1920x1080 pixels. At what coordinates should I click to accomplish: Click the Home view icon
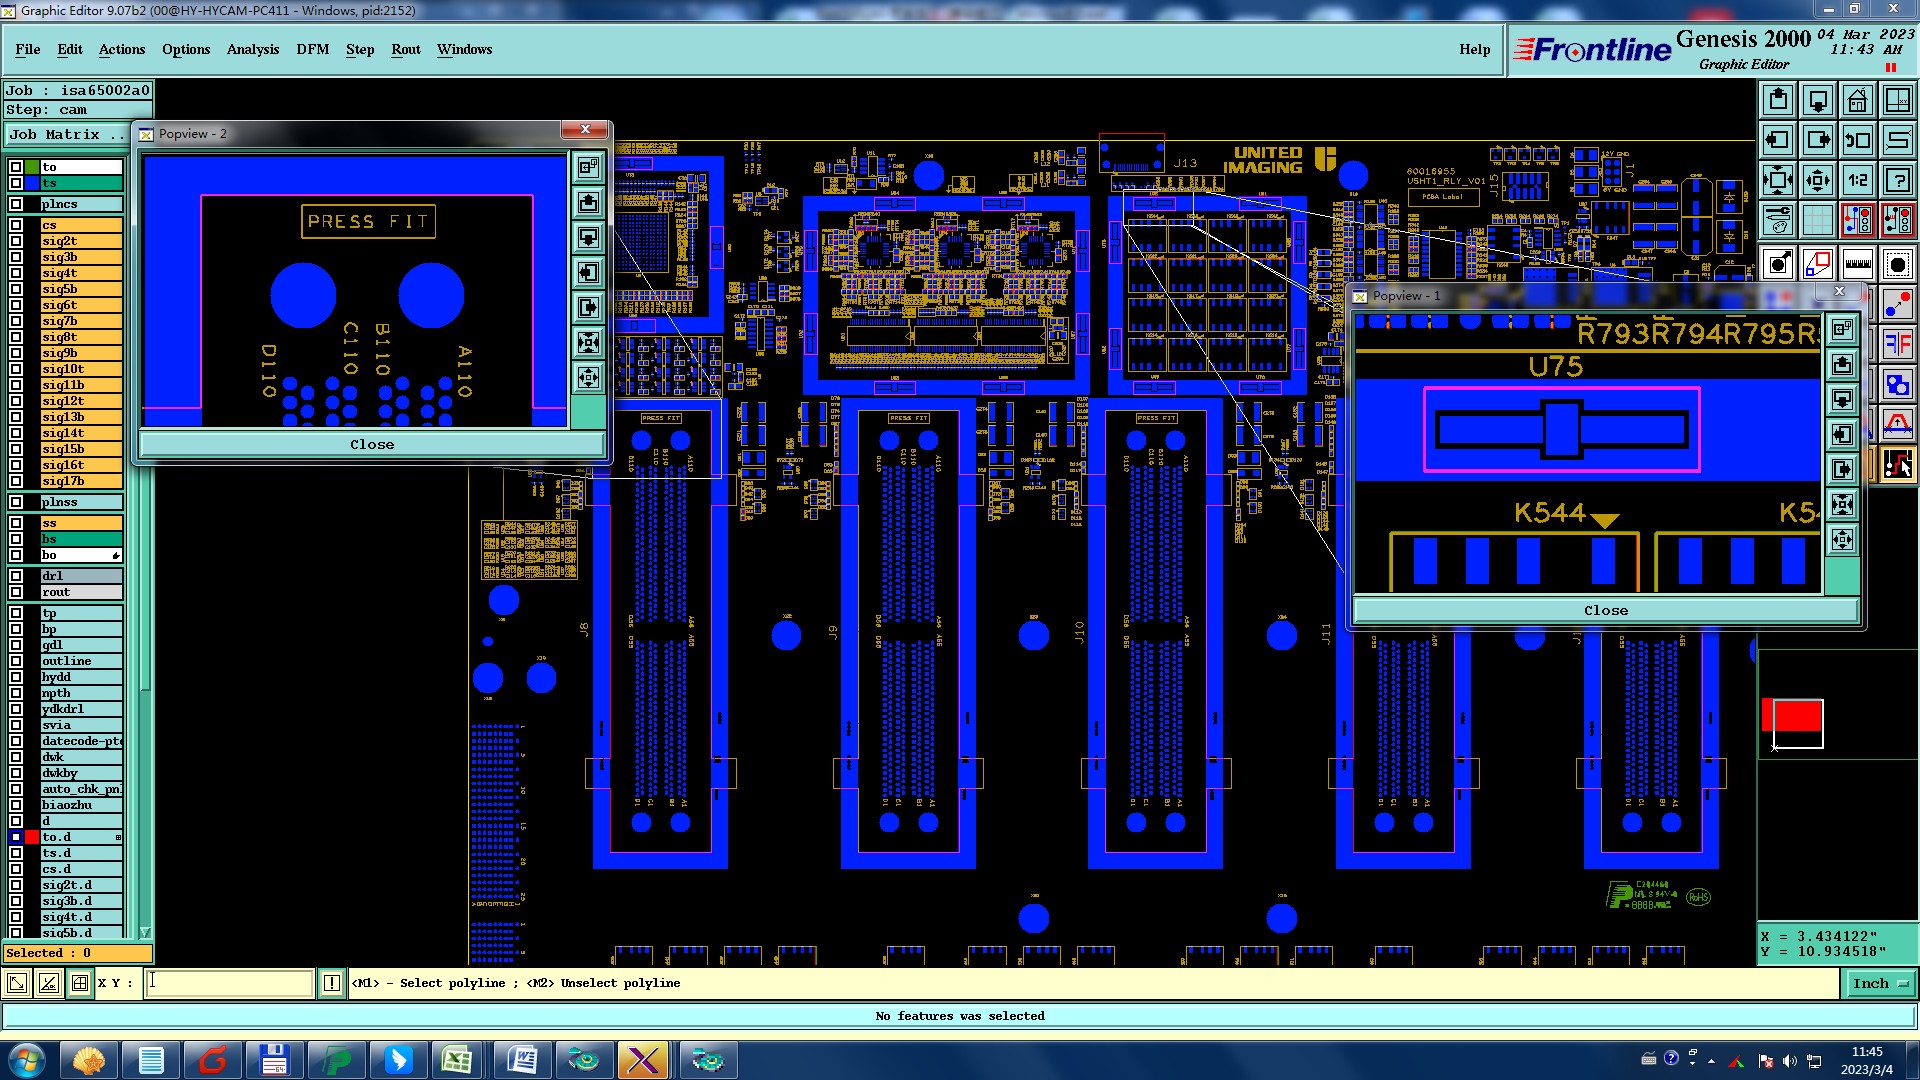1857,100
